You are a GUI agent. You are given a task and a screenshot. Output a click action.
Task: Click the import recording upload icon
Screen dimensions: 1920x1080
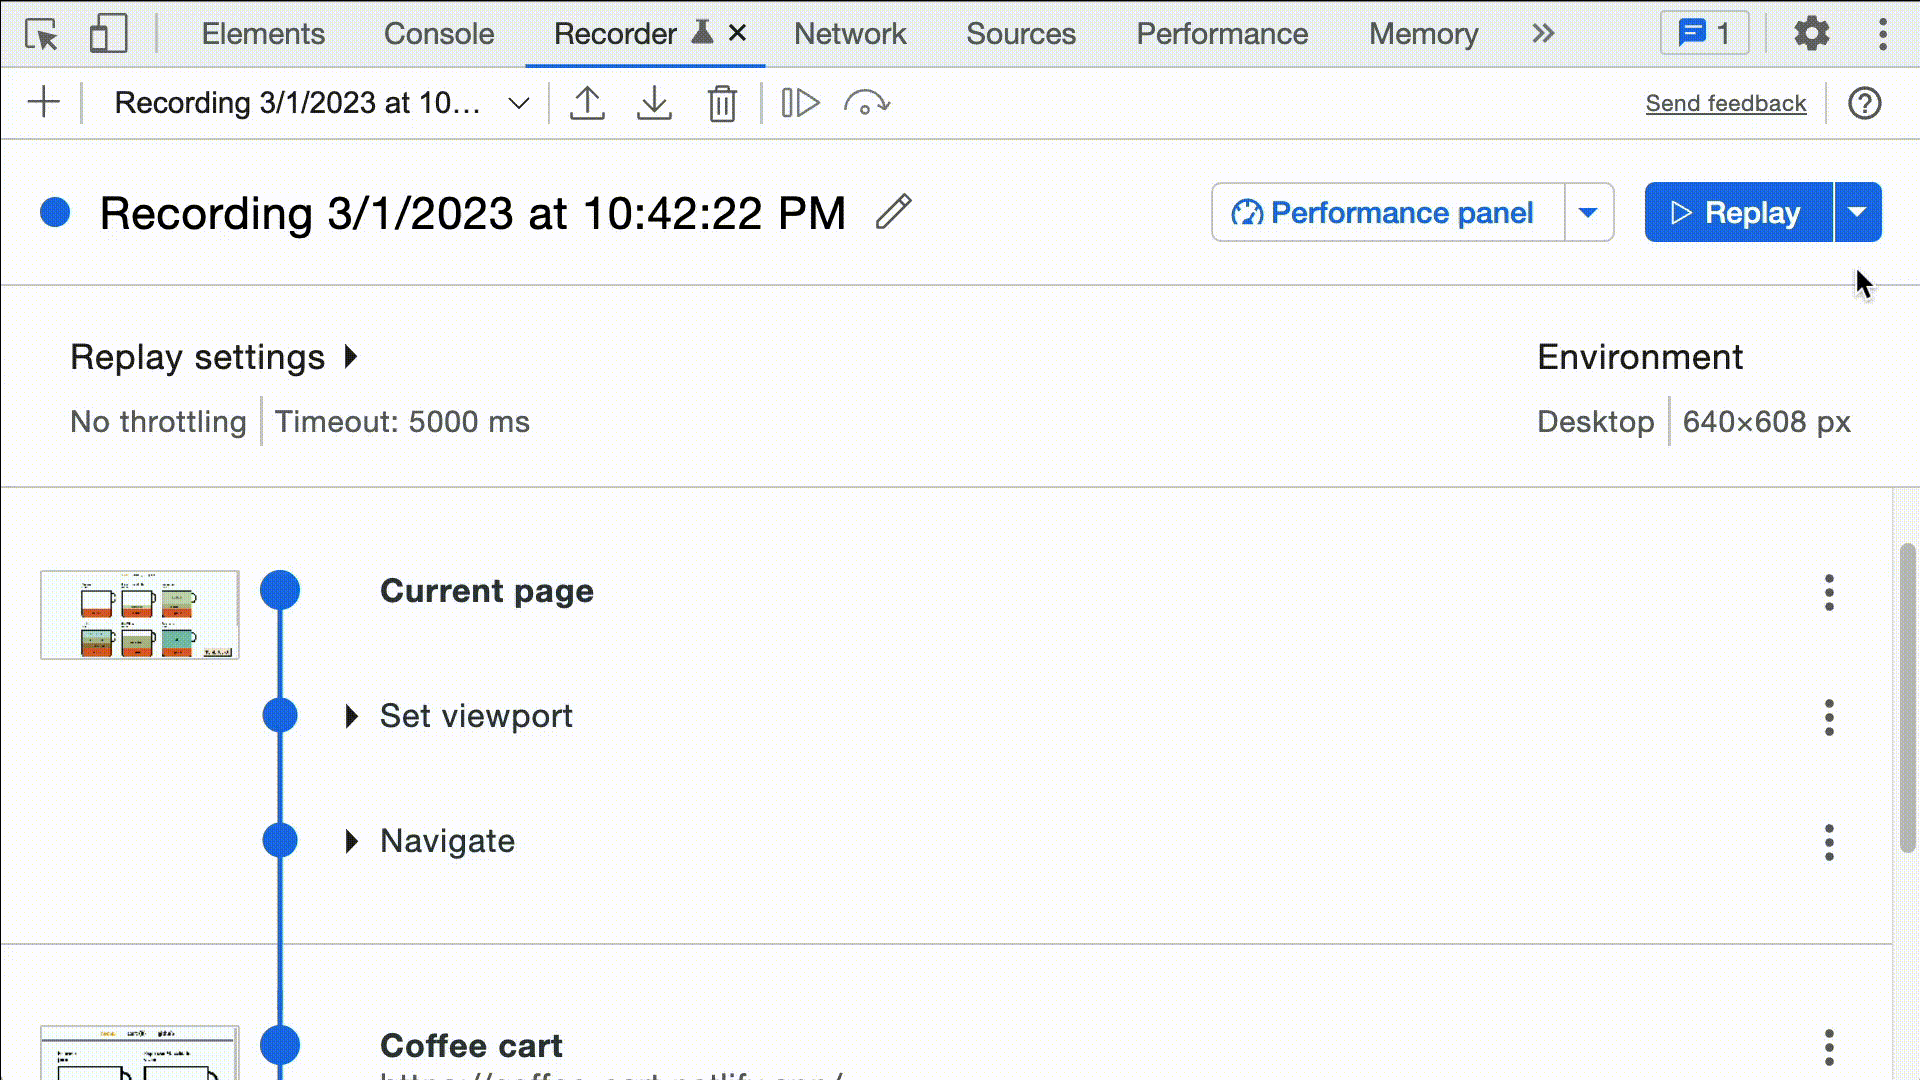click(x=587, y=103)
